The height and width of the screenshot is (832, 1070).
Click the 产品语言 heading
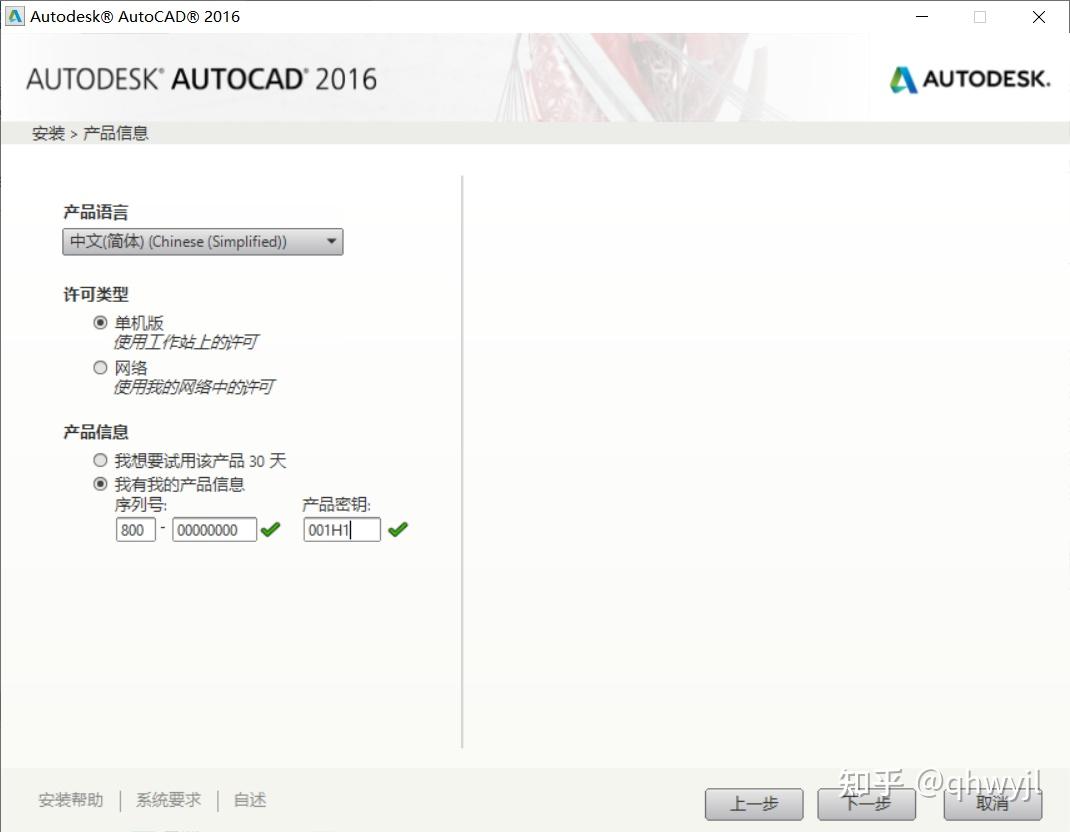(96, 212)
